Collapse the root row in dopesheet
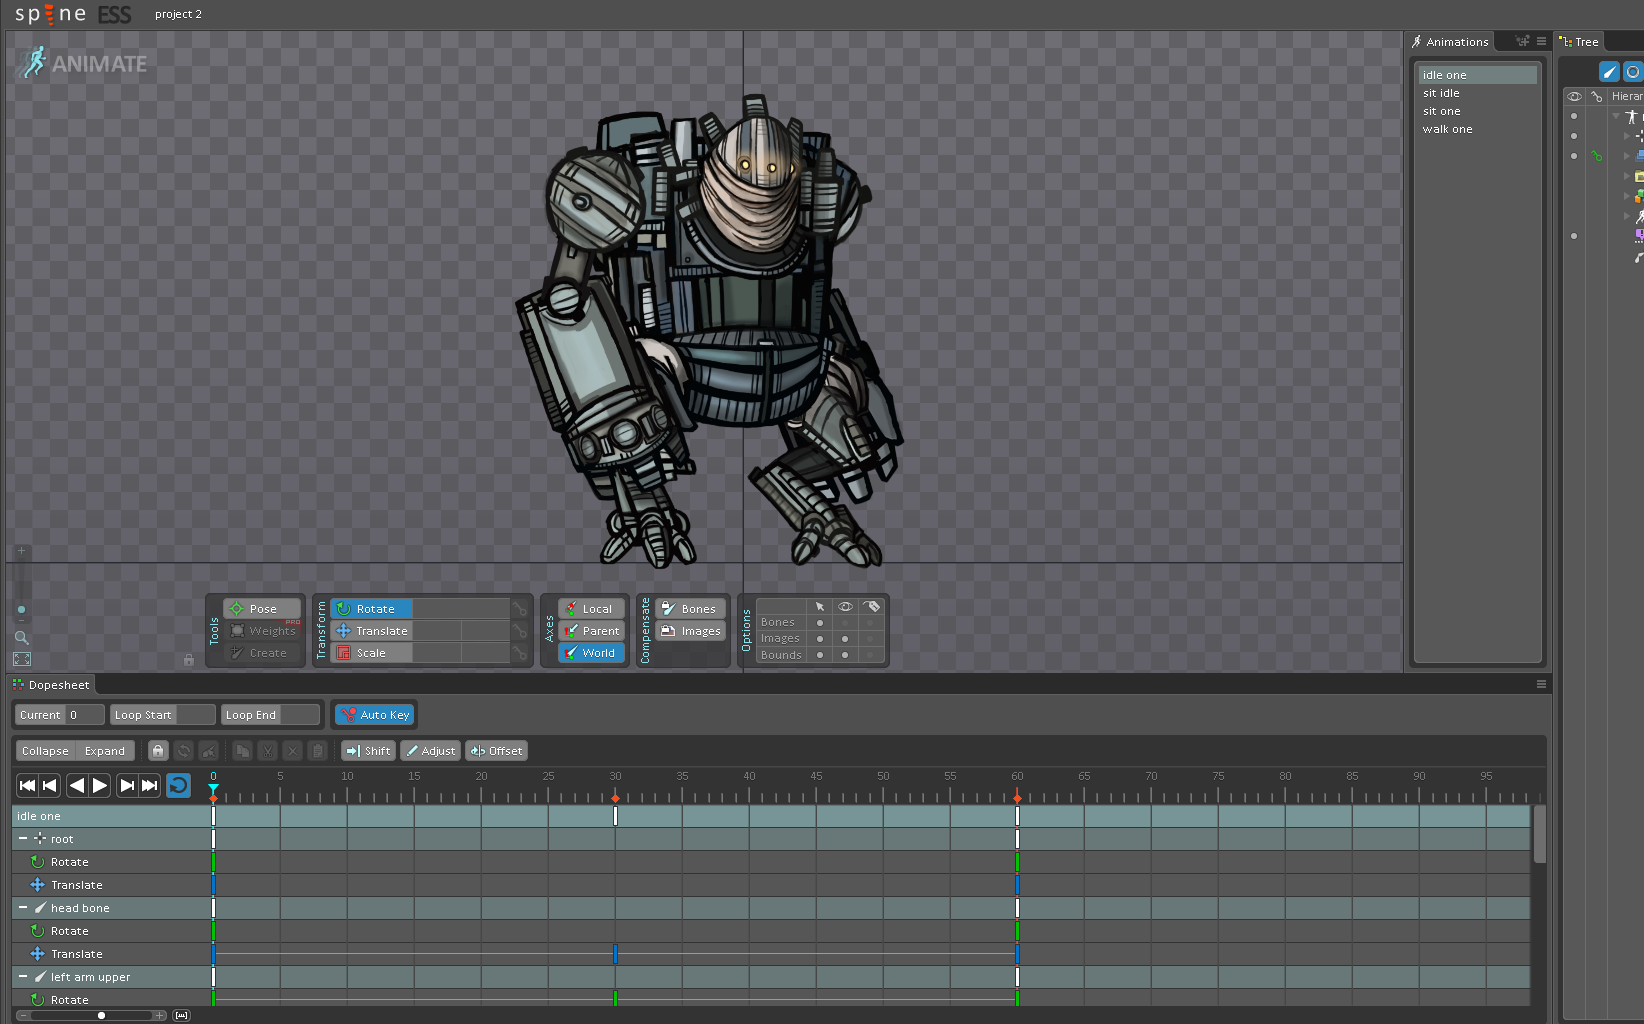This screenshot has width=1644, height=1024. pyautogui.click(x=22, y=839)
